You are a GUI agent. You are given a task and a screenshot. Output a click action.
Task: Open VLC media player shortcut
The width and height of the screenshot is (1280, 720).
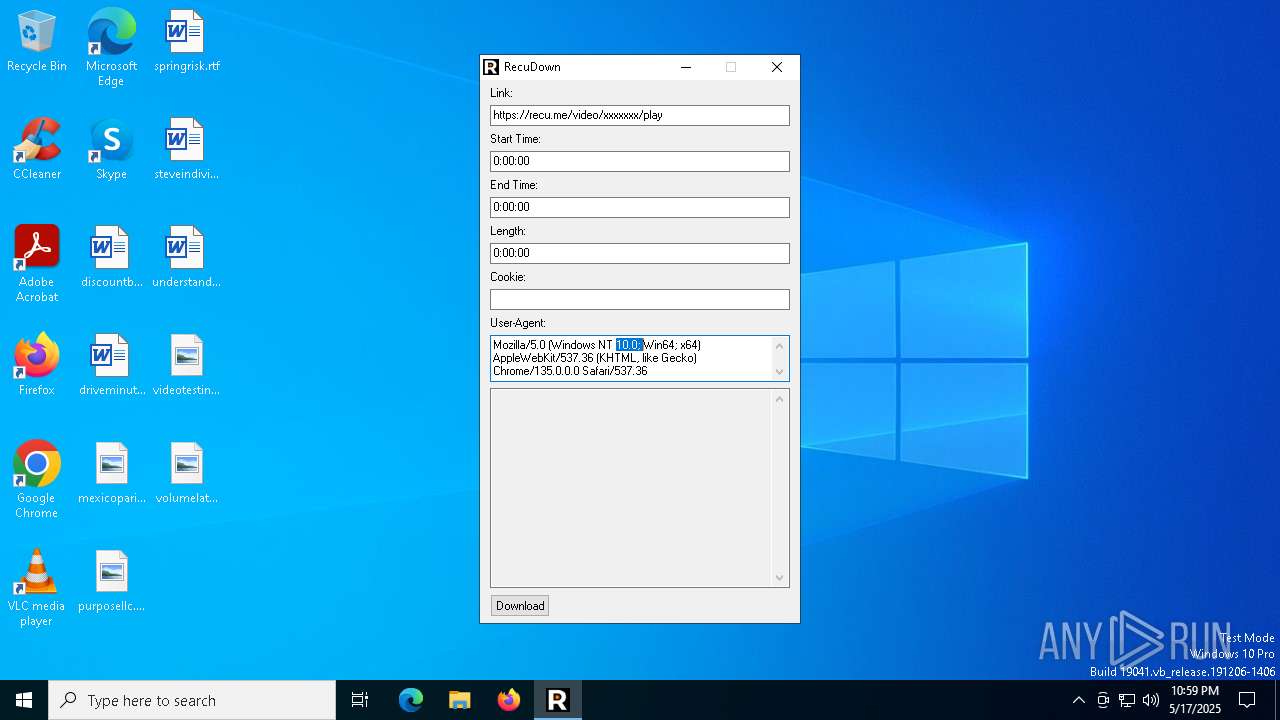37,588
